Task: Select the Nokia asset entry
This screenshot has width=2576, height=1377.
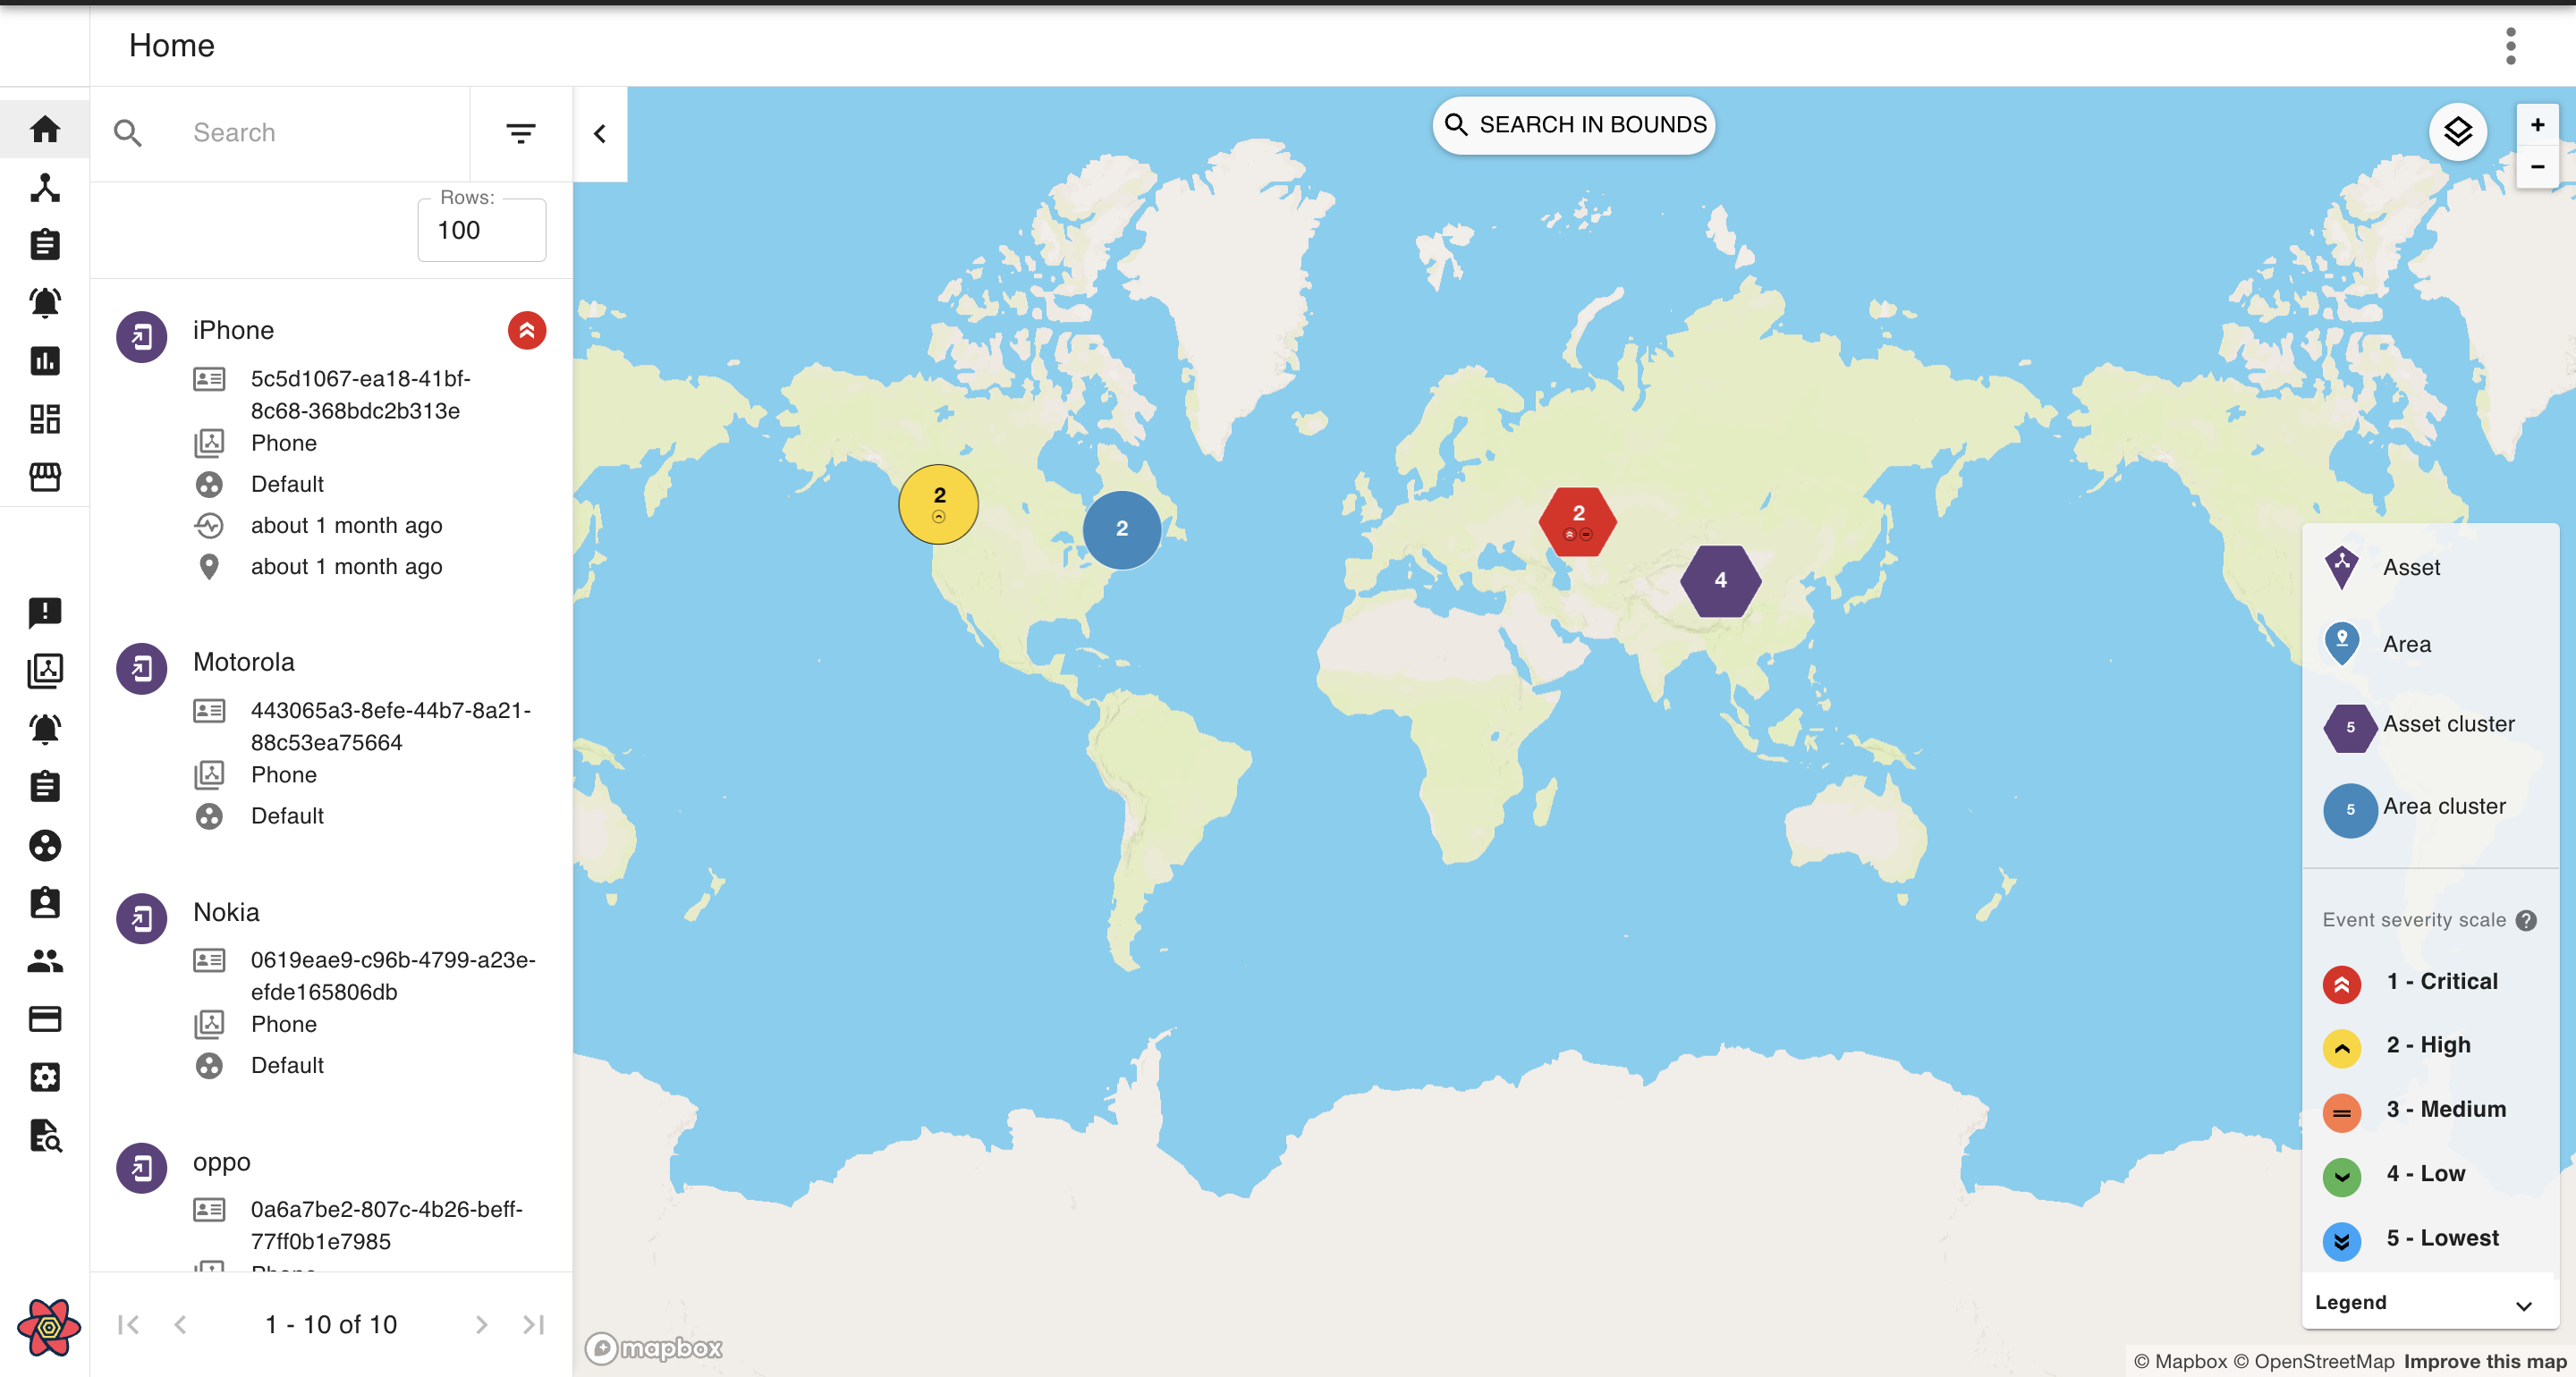Action: pos(226,912)
